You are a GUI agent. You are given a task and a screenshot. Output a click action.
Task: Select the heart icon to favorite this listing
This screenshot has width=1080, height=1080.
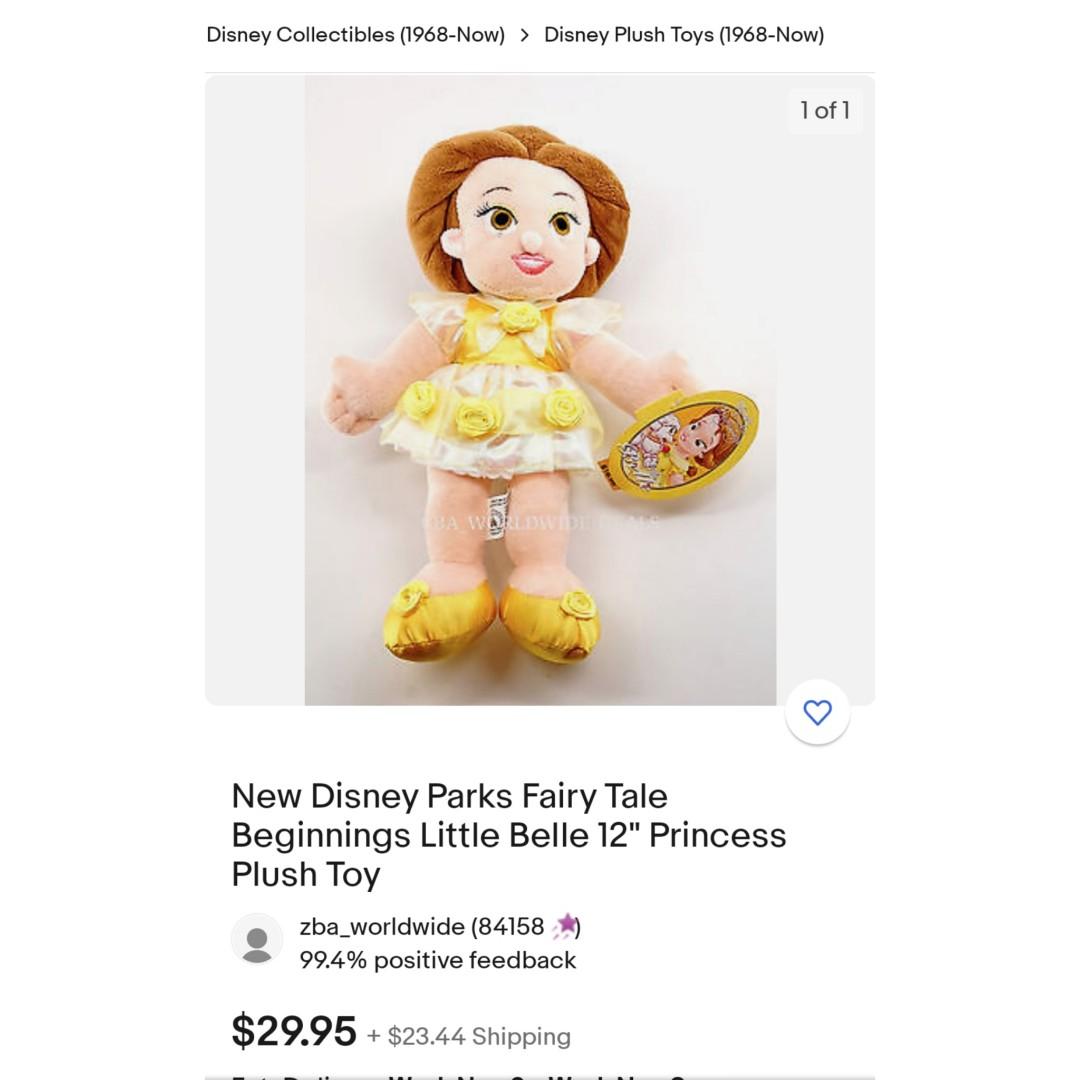point(818,712)
